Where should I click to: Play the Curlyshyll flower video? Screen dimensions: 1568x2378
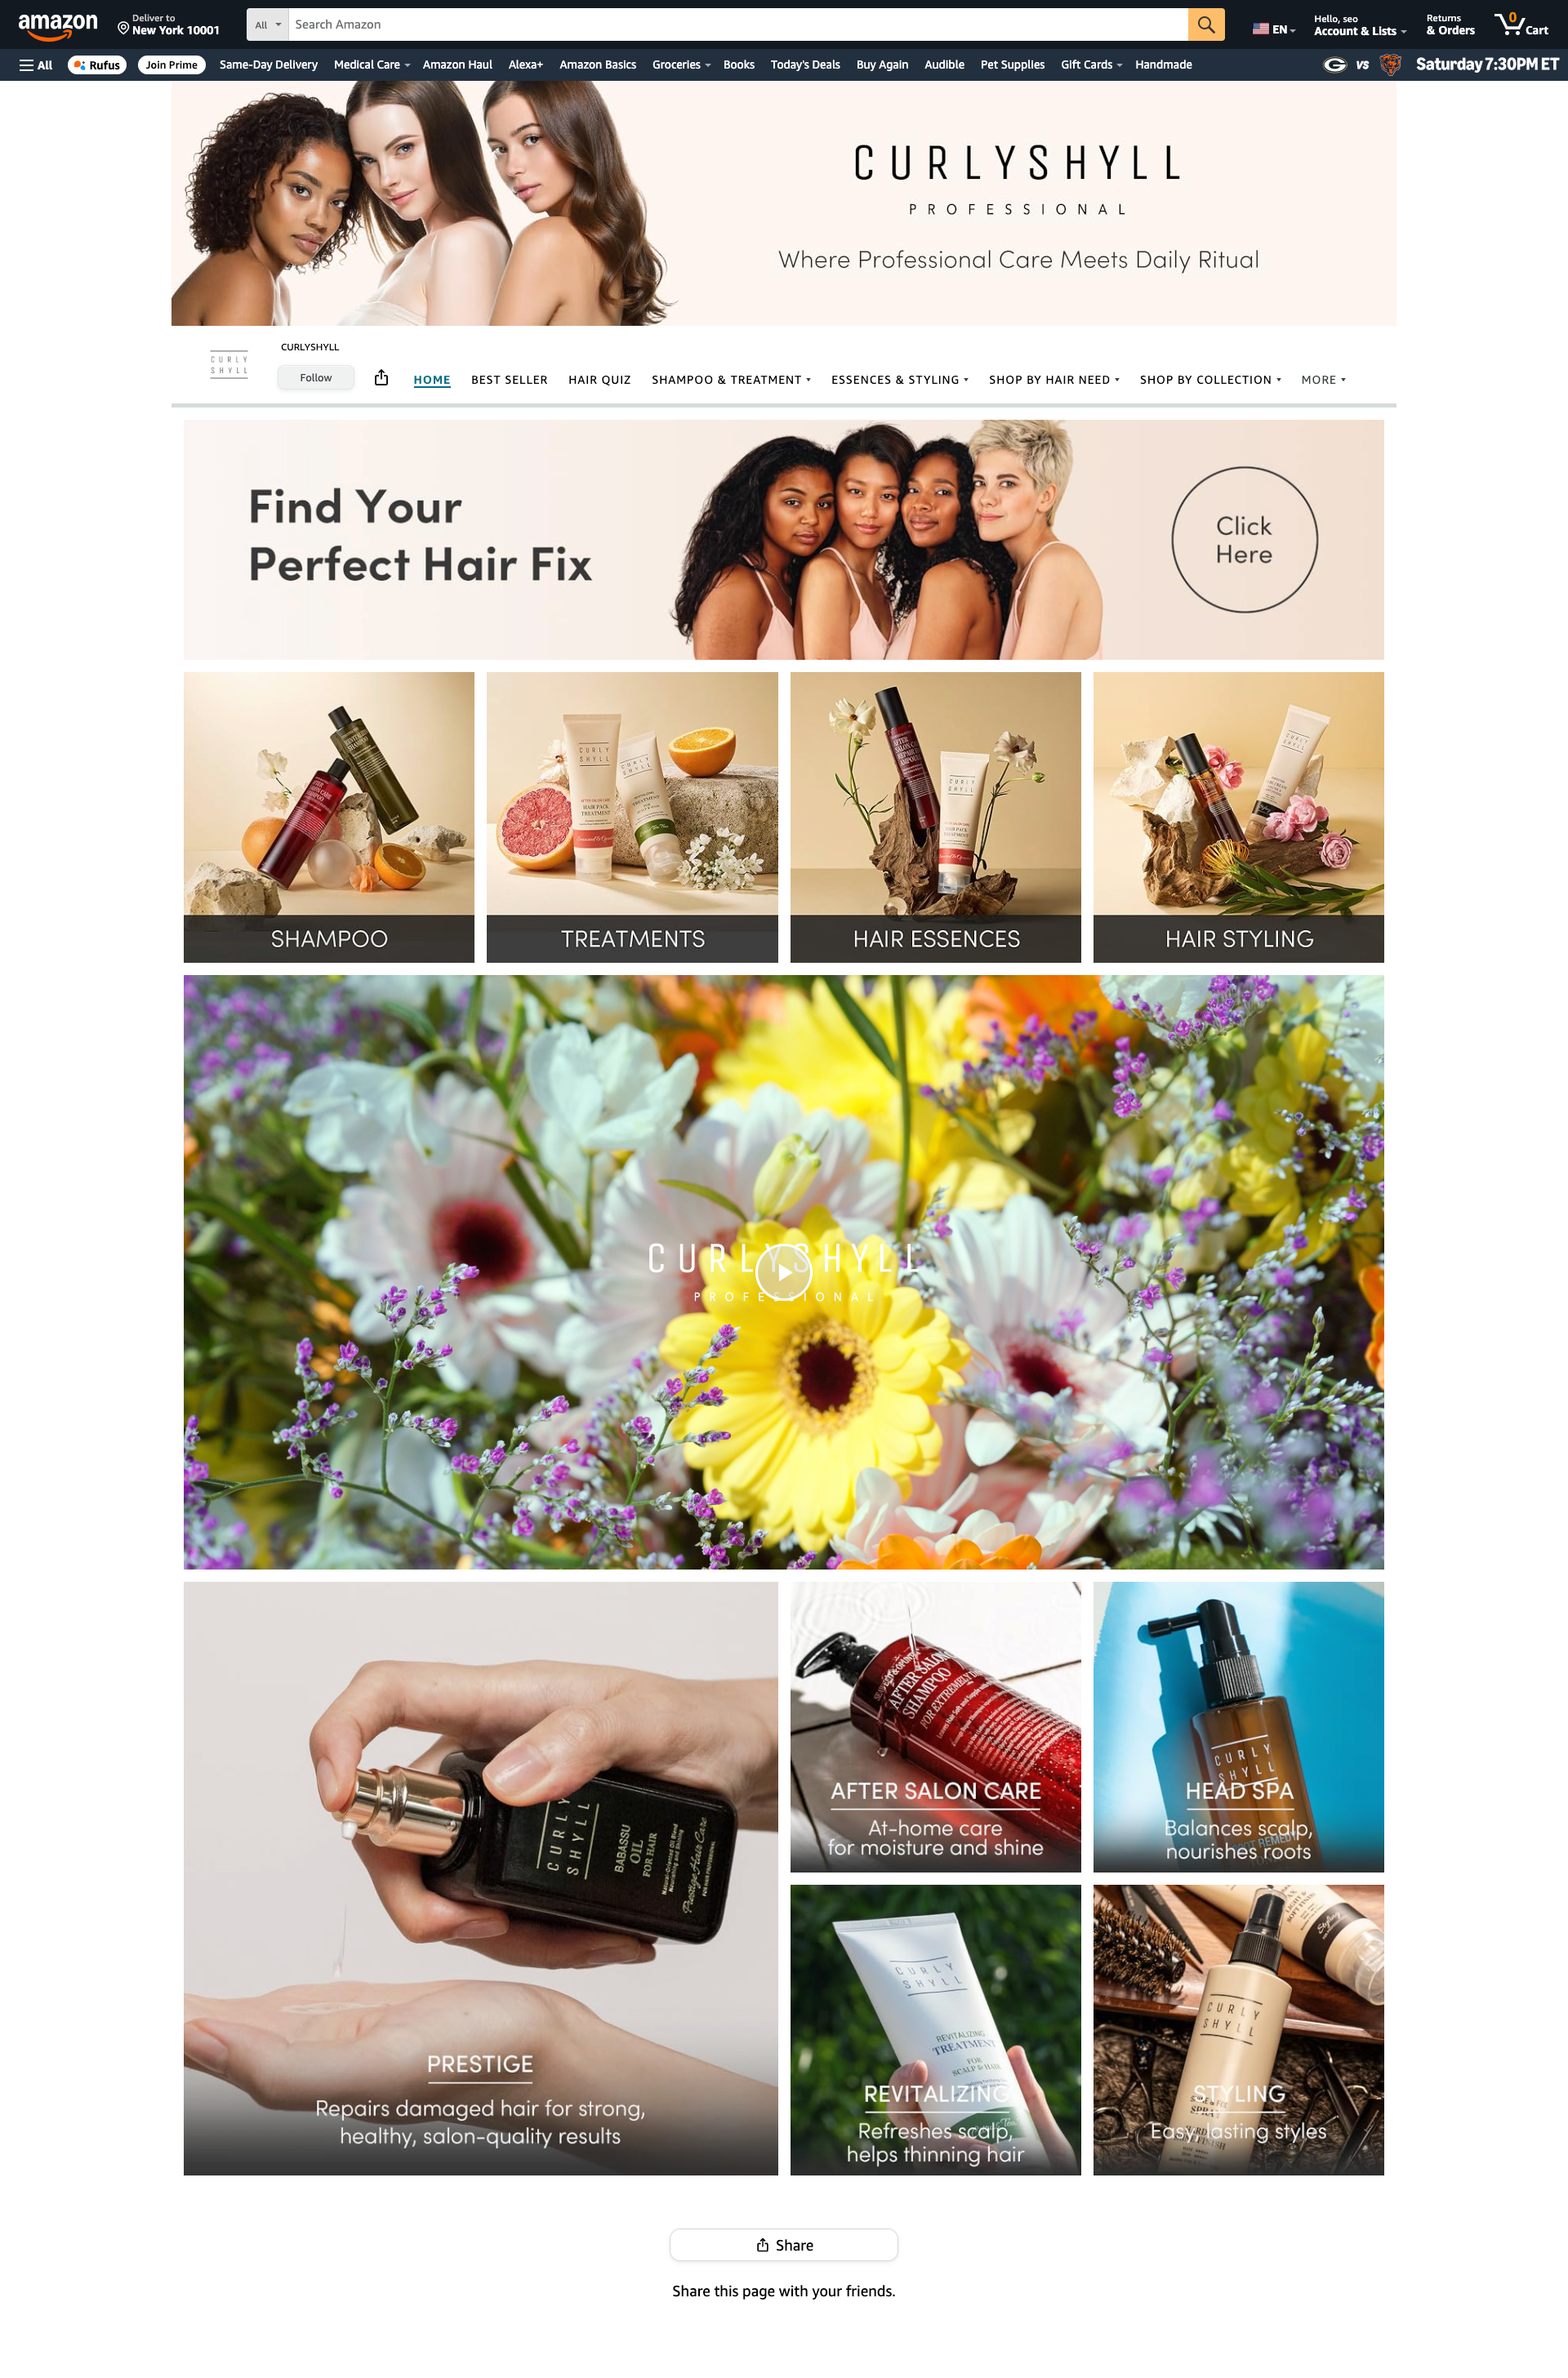click(x=783, y=1271)
